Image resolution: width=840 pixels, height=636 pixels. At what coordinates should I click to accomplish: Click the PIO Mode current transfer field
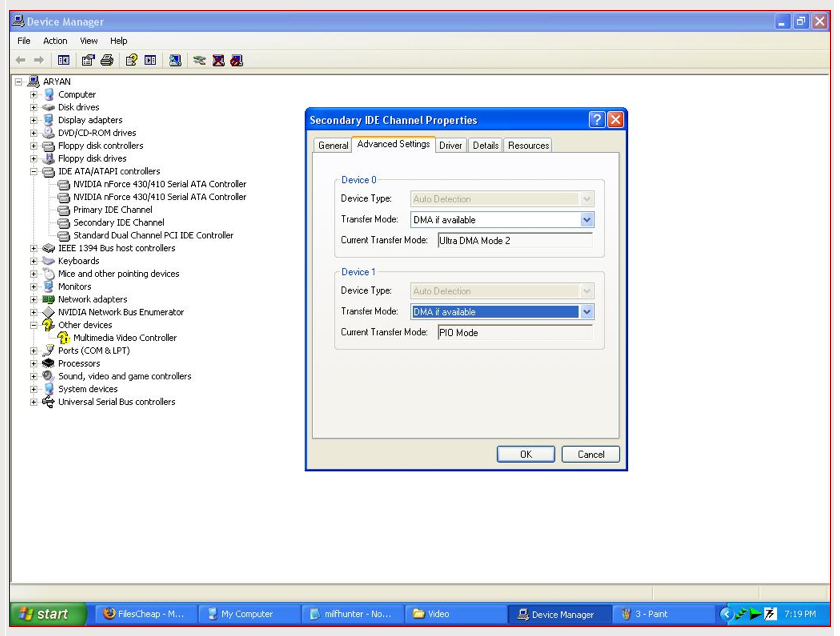[515, 333]
